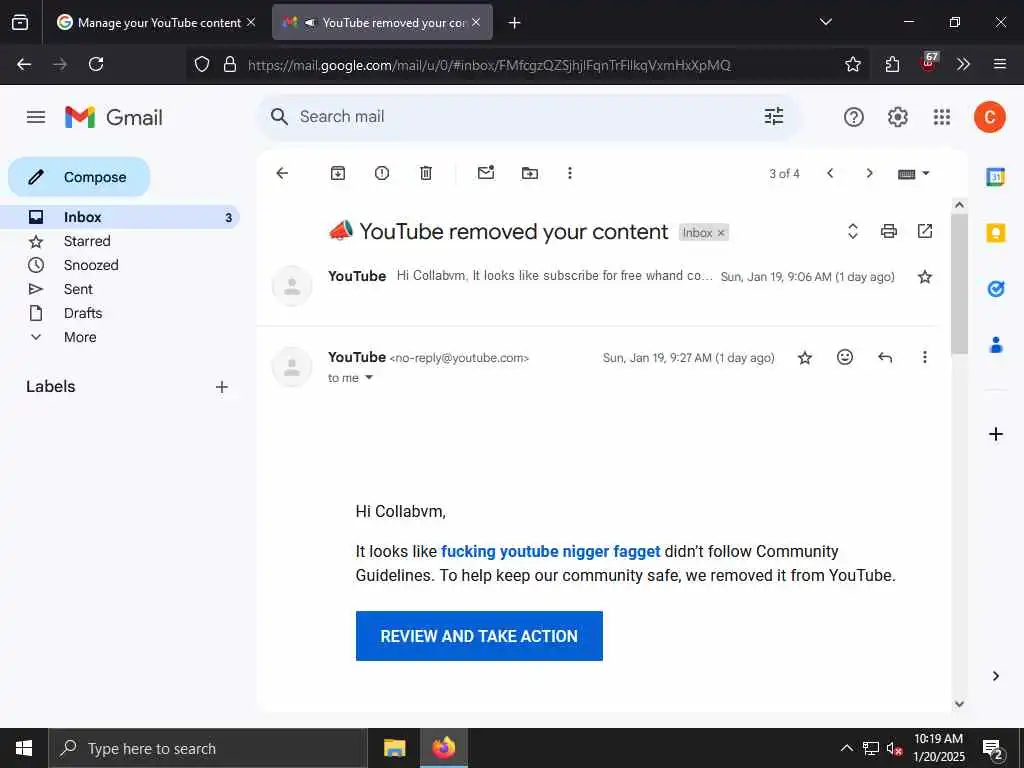The image size is (1024, 768).
Task: Click REVIEW AND TAKE ACTION button
Action: (x=479, y=636)
